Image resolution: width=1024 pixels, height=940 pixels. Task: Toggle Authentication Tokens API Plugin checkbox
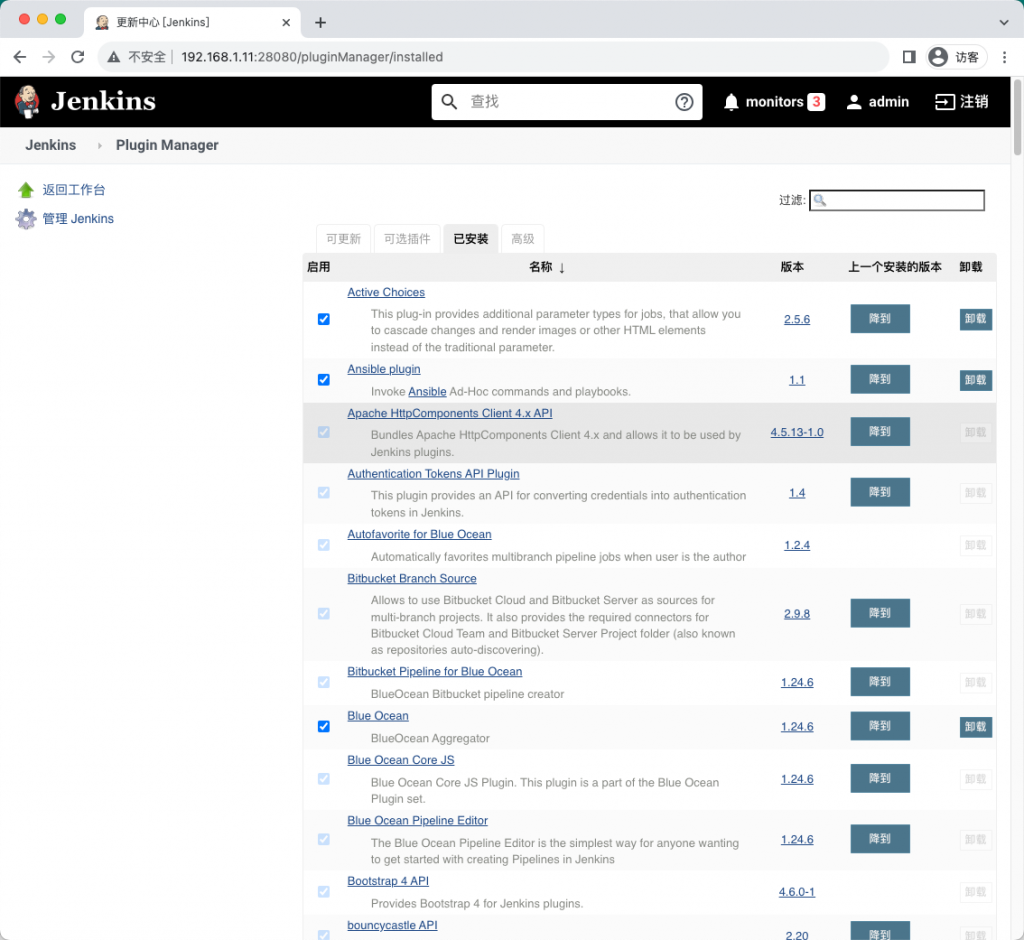[x=323, y=493]
